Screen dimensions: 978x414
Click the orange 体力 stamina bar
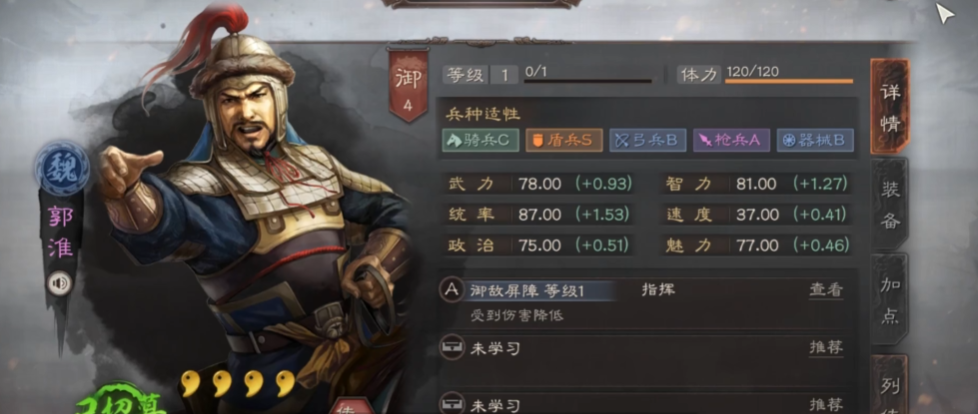[x=788, y=81]
